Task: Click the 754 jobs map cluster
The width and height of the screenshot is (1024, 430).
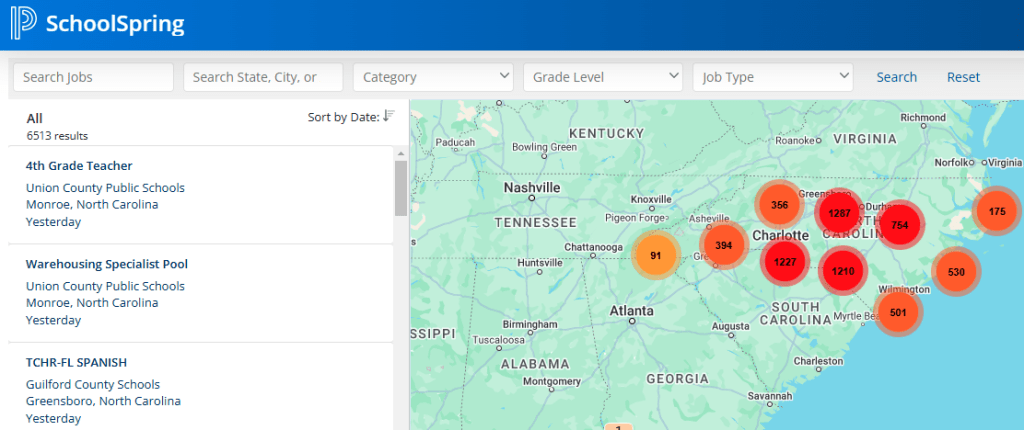Action: [900, 225]
